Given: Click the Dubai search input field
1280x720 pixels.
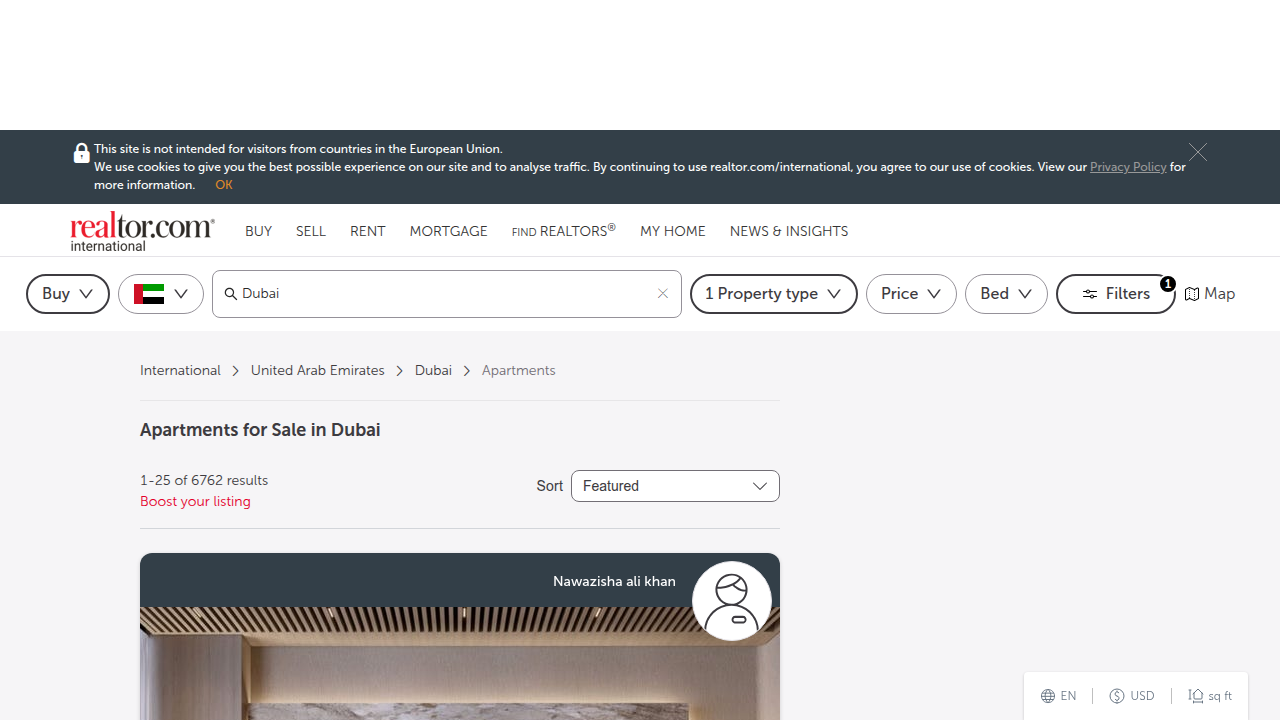Looking at the screenshot, I should (446, 294).
